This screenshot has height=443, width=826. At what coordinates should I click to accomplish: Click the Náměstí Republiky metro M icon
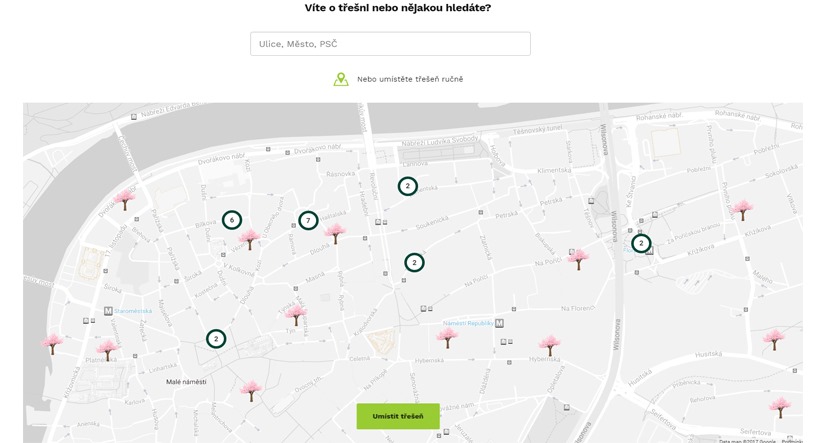point(499,323)
